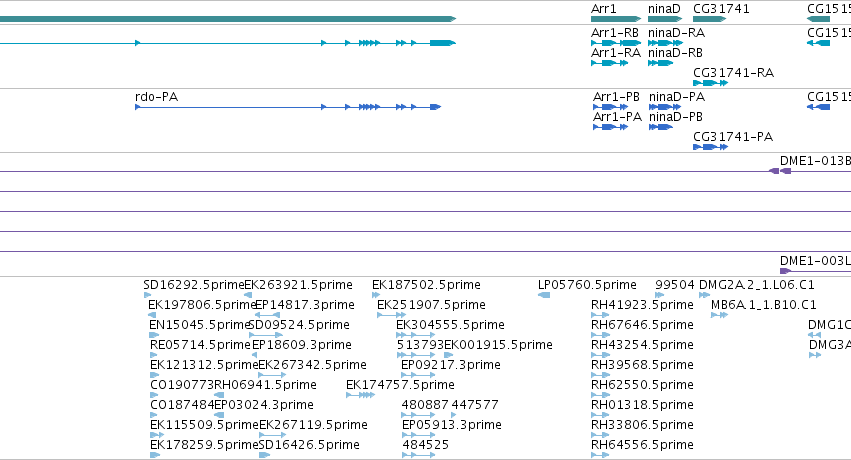Select the Arr1-RA transcript
The height and width of the screenshot is (460, 851).
616,53
